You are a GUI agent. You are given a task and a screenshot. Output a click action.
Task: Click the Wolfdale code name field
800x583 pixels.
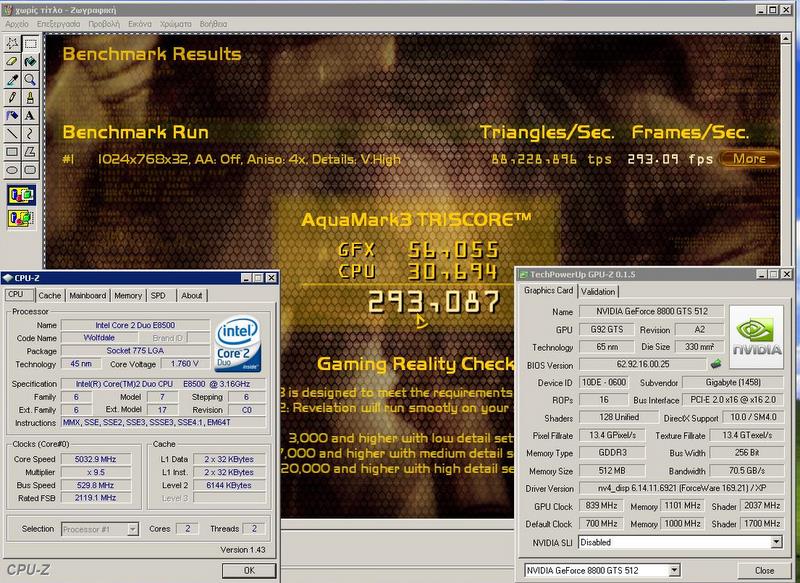99,338
